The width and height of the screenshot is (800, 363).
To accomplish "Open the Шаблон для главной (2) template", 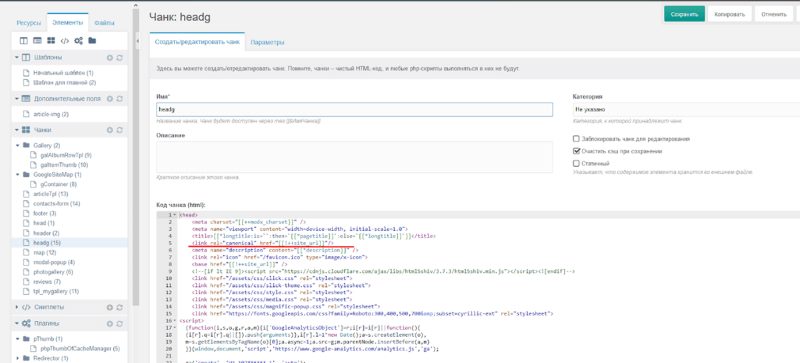I will tap(65, 82).
